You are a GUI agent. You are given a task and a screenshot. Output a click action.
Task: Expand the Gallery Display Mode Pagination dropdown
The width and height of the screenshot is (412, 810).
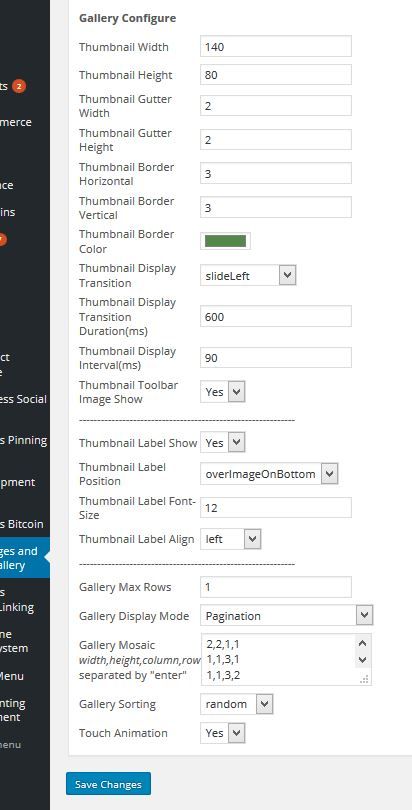coord(287,616)
